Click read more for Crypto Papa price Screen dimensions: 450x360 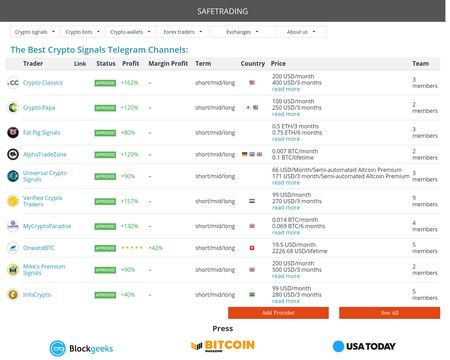286,114
